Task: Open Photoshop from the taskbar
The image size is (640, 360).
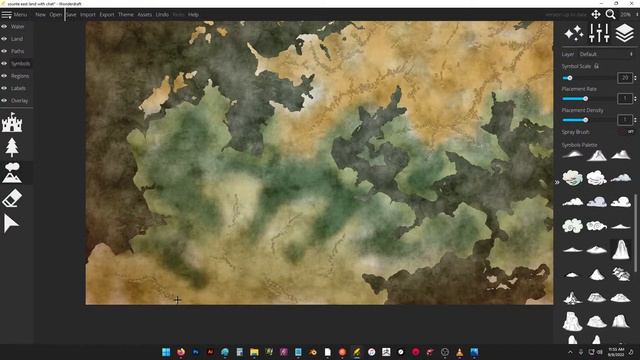Action: coord(196,352)
